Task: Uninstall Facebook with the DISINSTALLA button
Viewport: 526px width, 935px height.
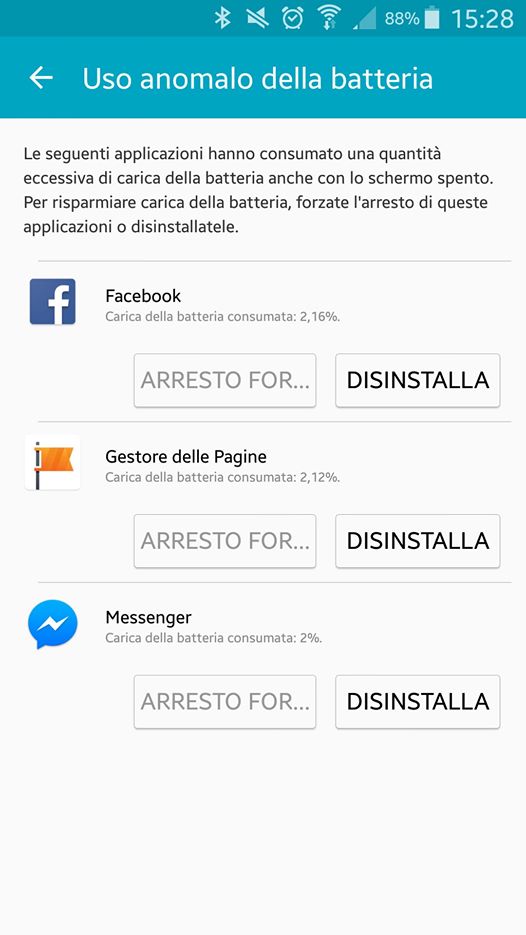Action: (417, 380)
